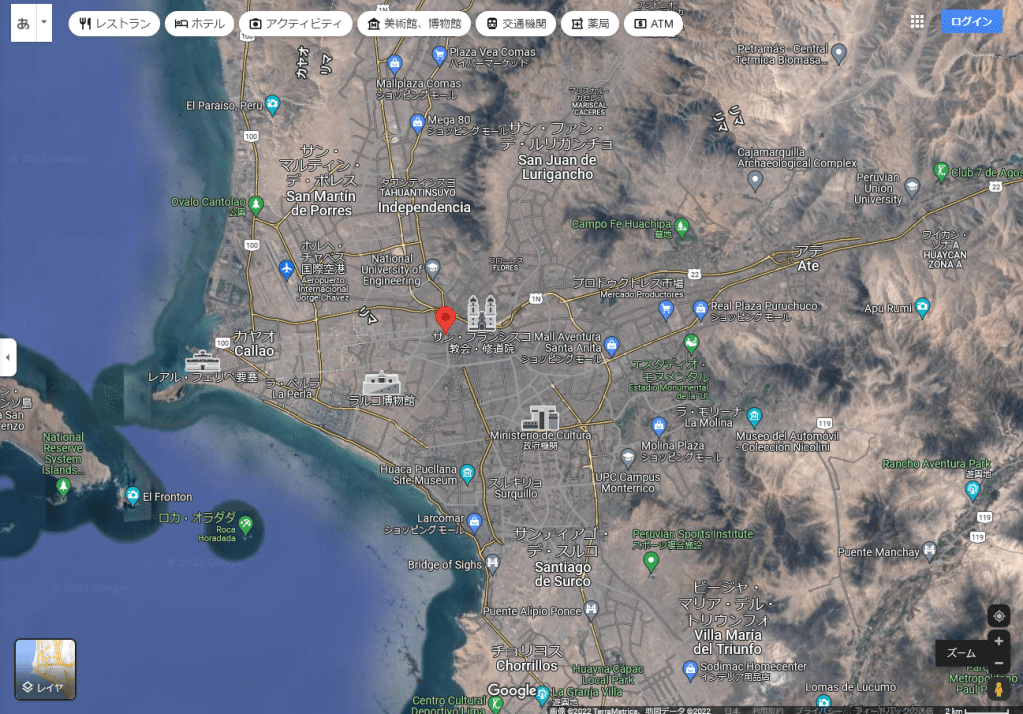This screenshot has height=714, width=1023.
Task: Click the Jorge Chavez airport icon
Action: point(287,269)
